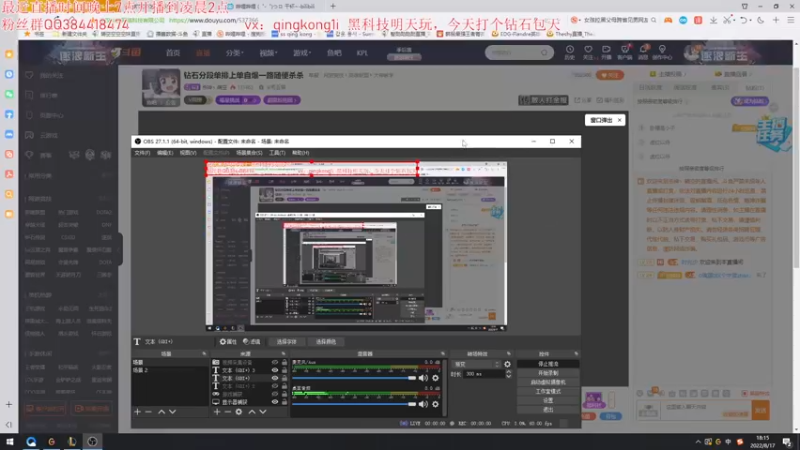Viewport: 800px width, 450px height.
Task: Move selected source down in Sources list
Action: click(x=263, y=412)
